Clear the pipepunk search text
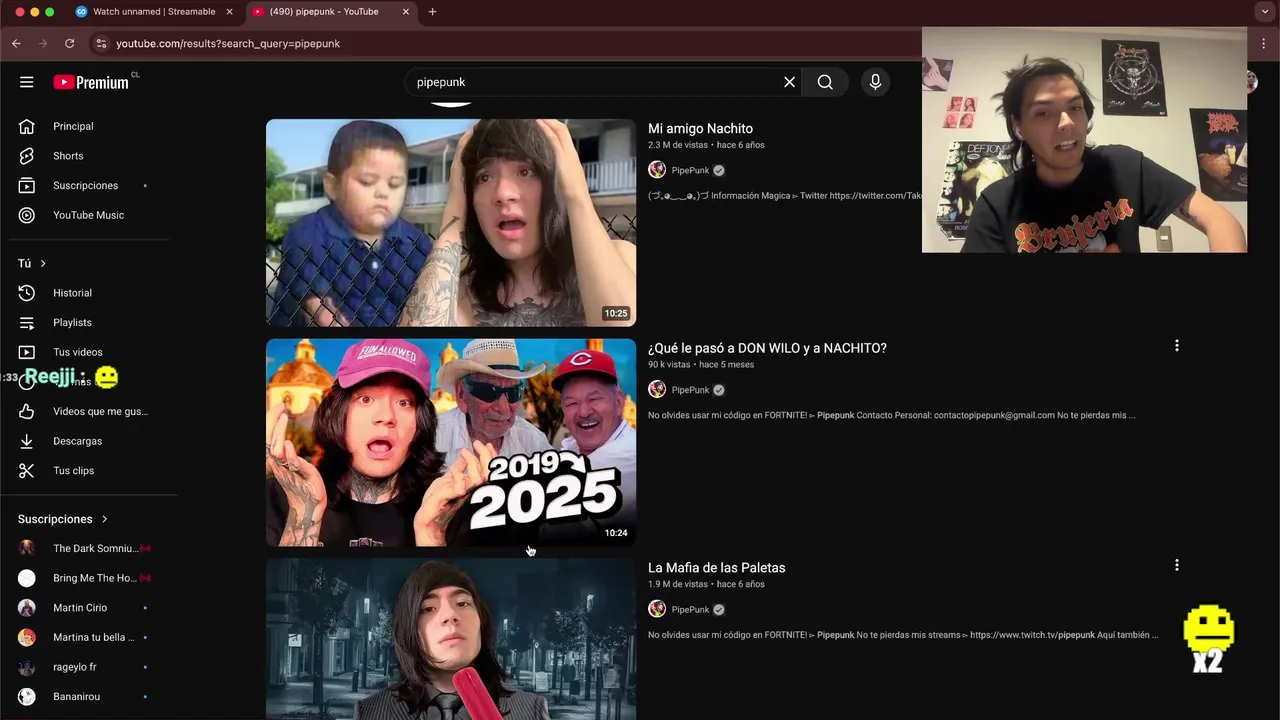This screenshot has height=720, width=1280. 789,82
